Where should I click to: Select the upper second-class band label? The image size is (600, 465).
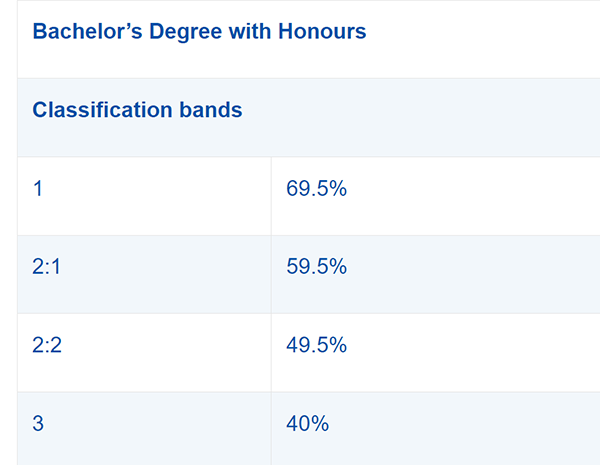pos(48,266)
